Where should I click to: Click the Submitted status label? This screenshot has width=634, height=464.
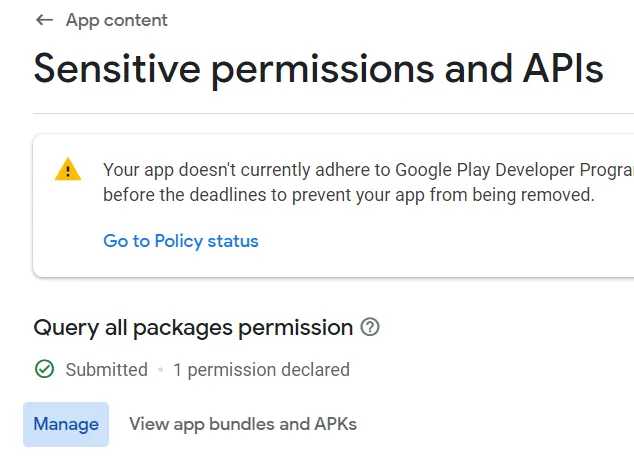pos(106,370)
